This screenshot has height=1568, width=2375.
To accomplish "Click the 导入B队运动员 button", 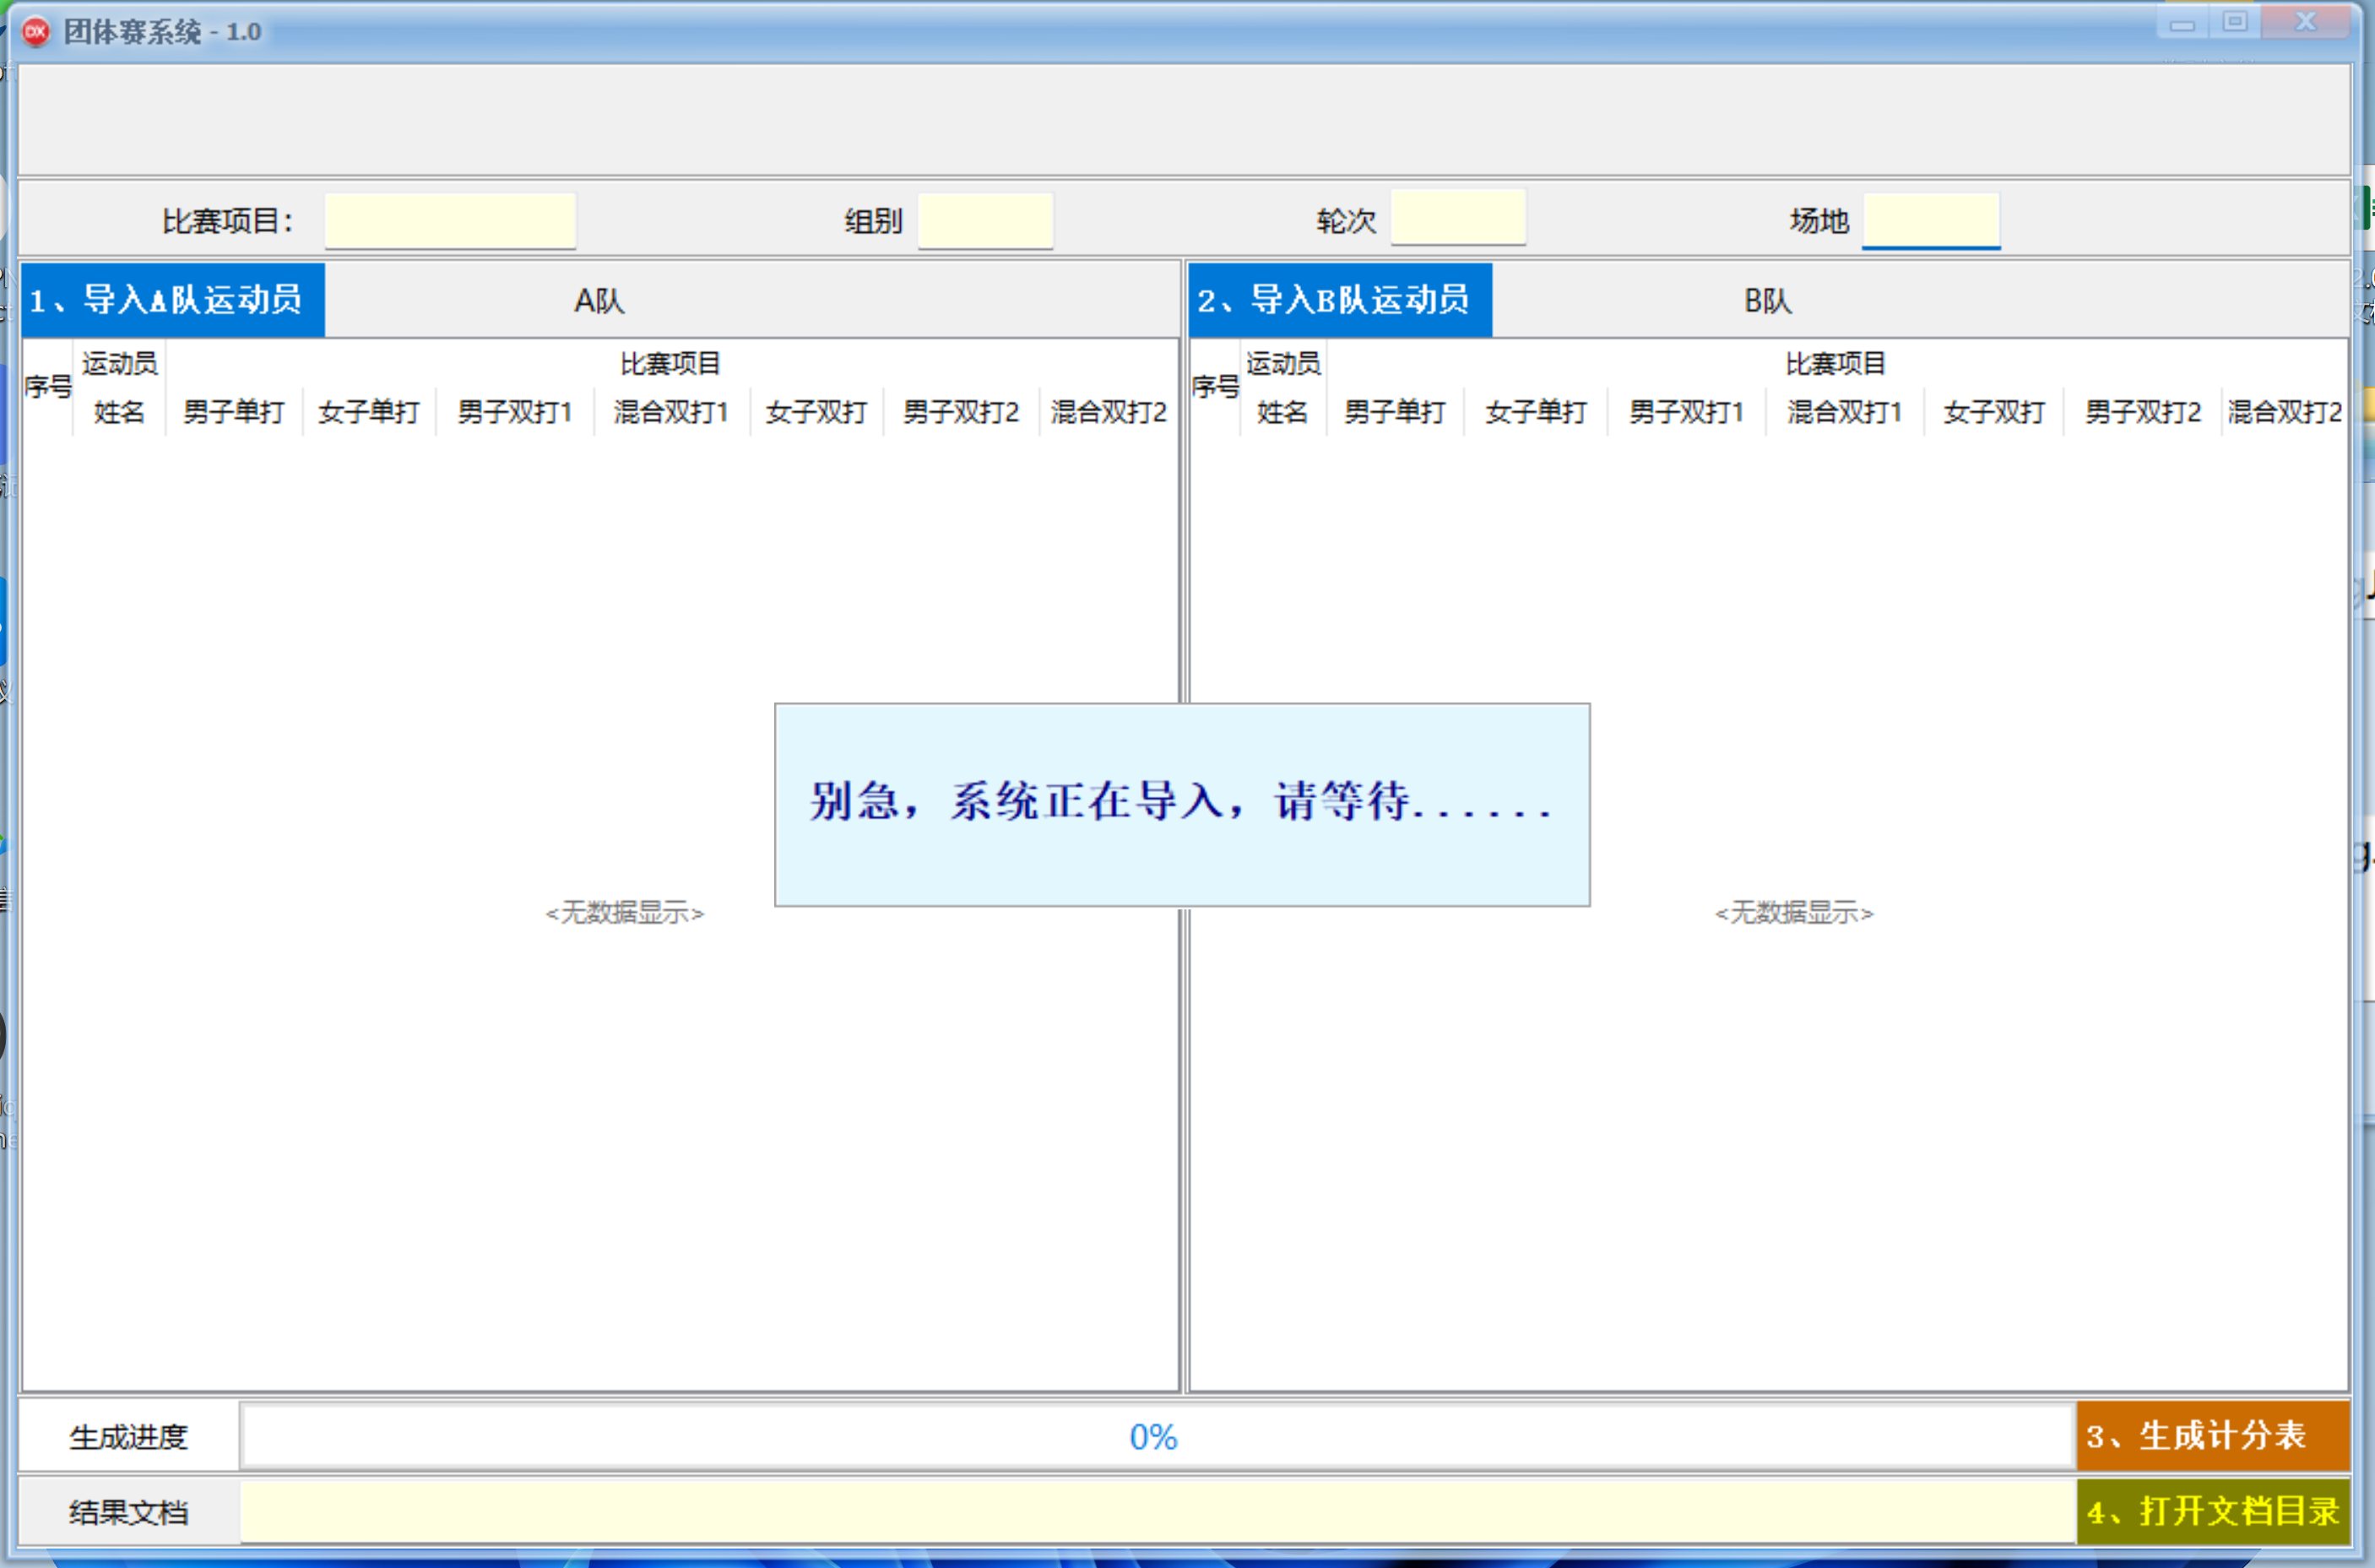I will click(x=1340, y=300).
